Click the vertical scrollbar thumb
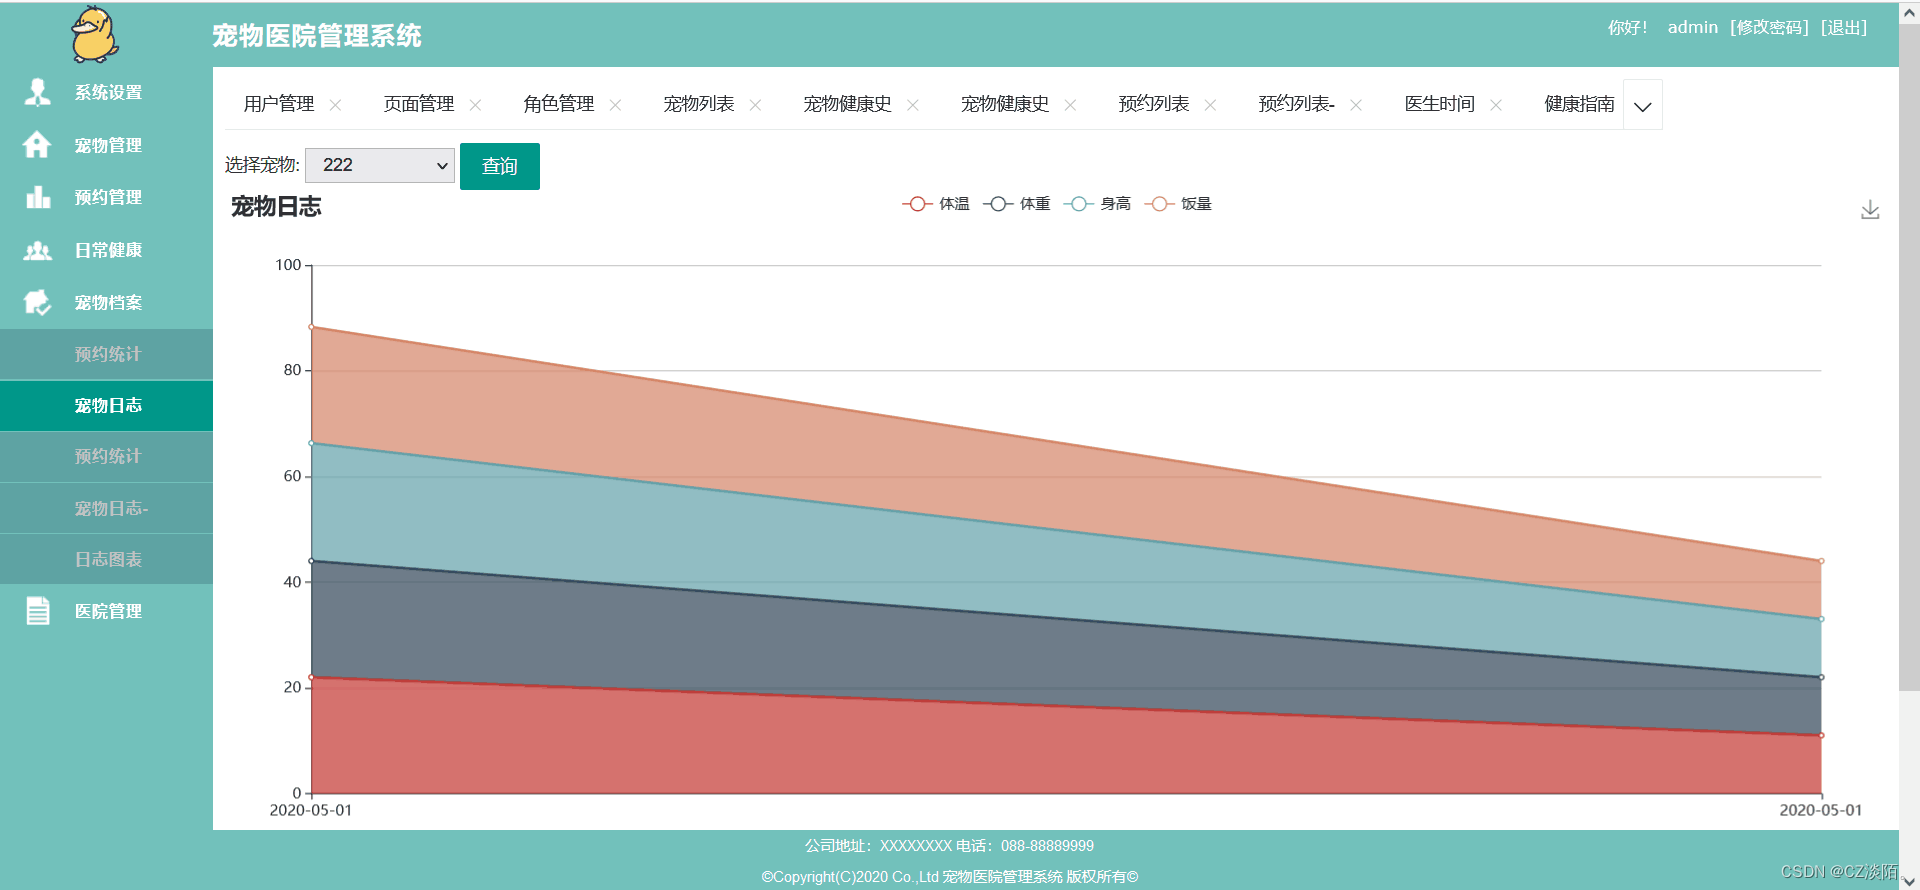The image size is (1920, 890). tap(1909, 357)
